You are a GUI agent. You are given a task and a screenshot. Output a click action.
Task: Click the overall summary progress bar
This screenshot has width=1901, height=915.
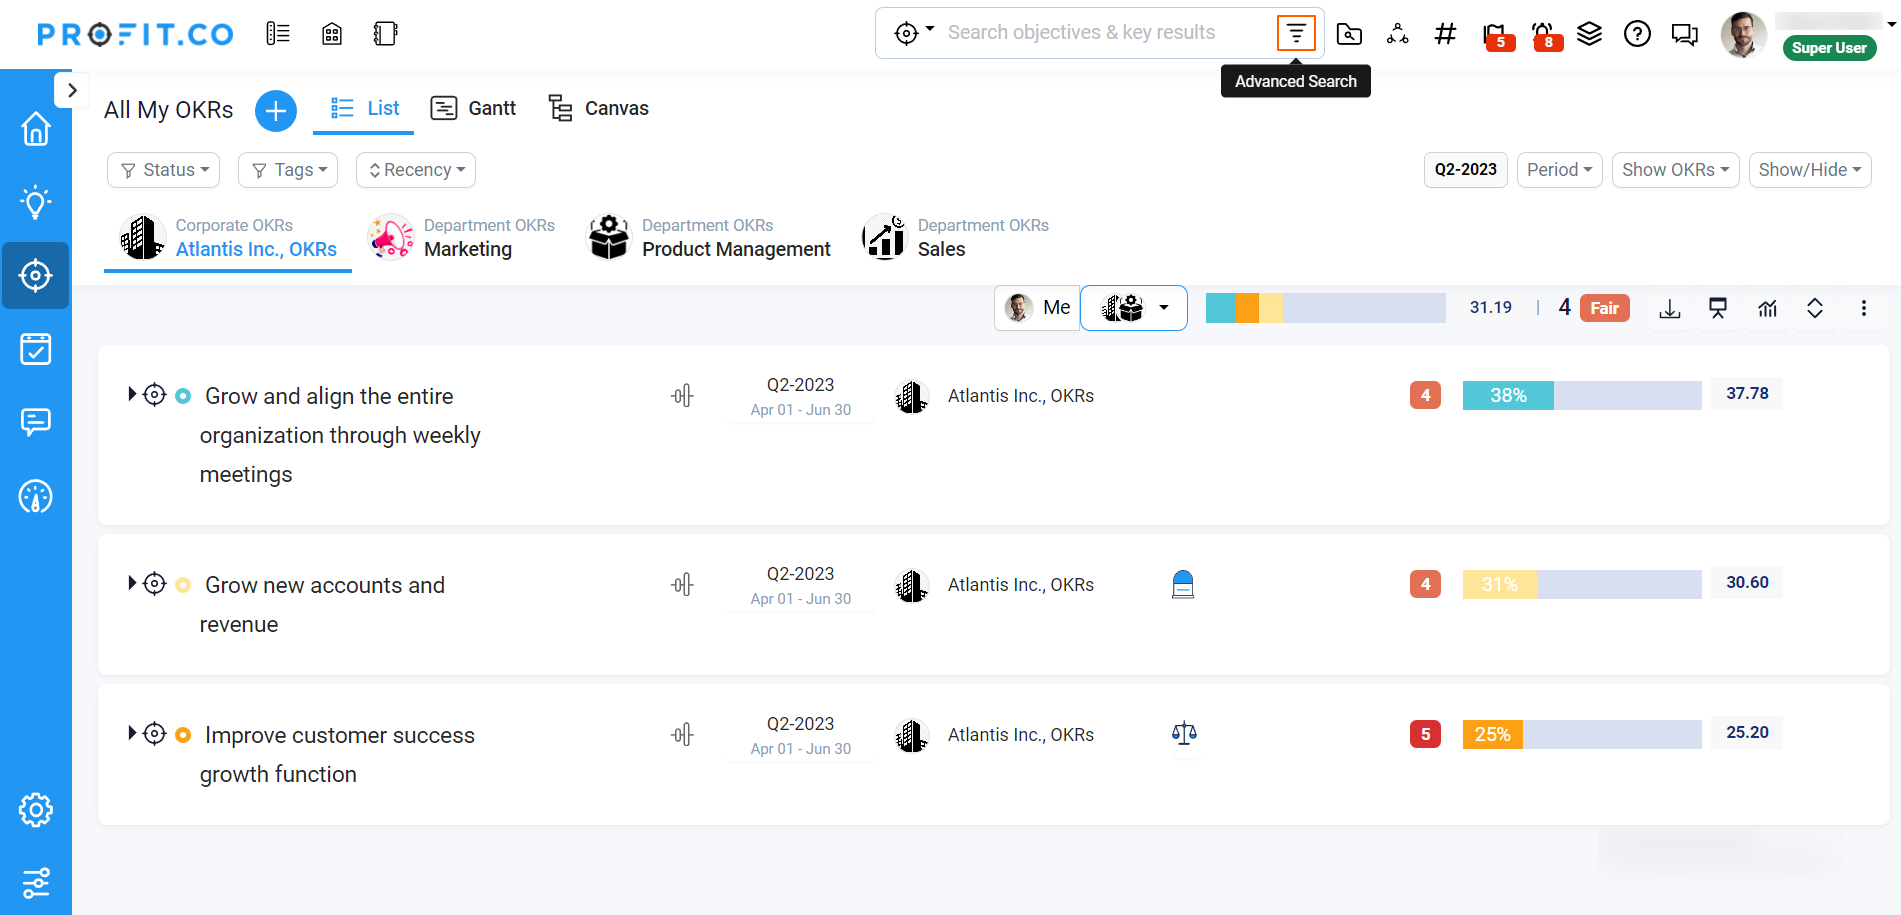point(1325,308)
